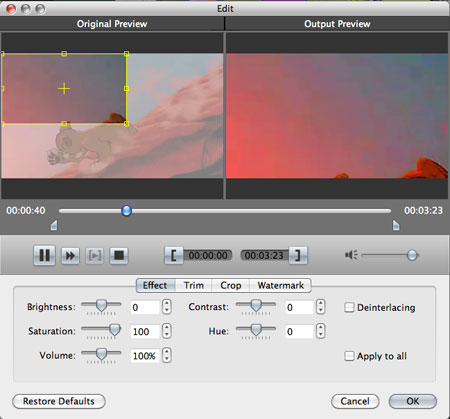The height and width of the screenshot is (419, 450).
Task: Click the Brightness value field
Action: point(145,307)
